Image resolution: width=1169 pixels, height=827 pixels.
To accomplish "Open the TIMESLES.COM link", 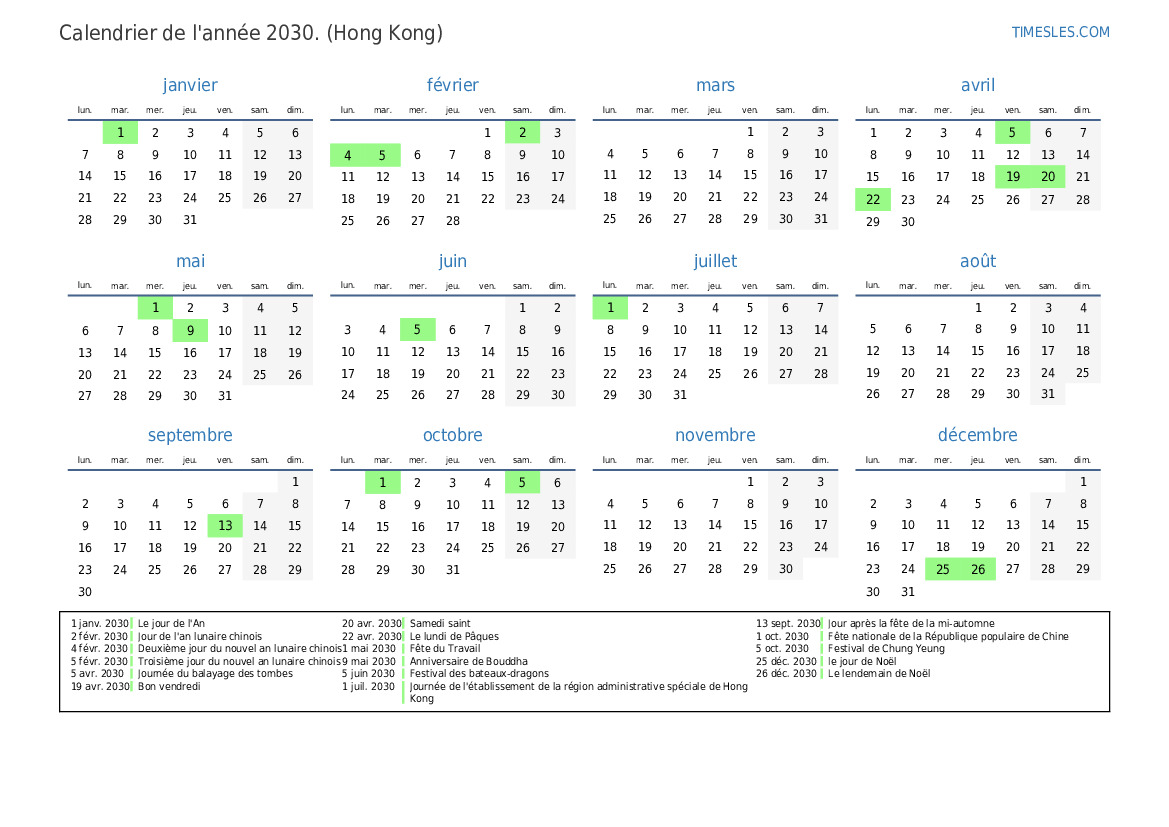I will click(x=1060, y=32).
